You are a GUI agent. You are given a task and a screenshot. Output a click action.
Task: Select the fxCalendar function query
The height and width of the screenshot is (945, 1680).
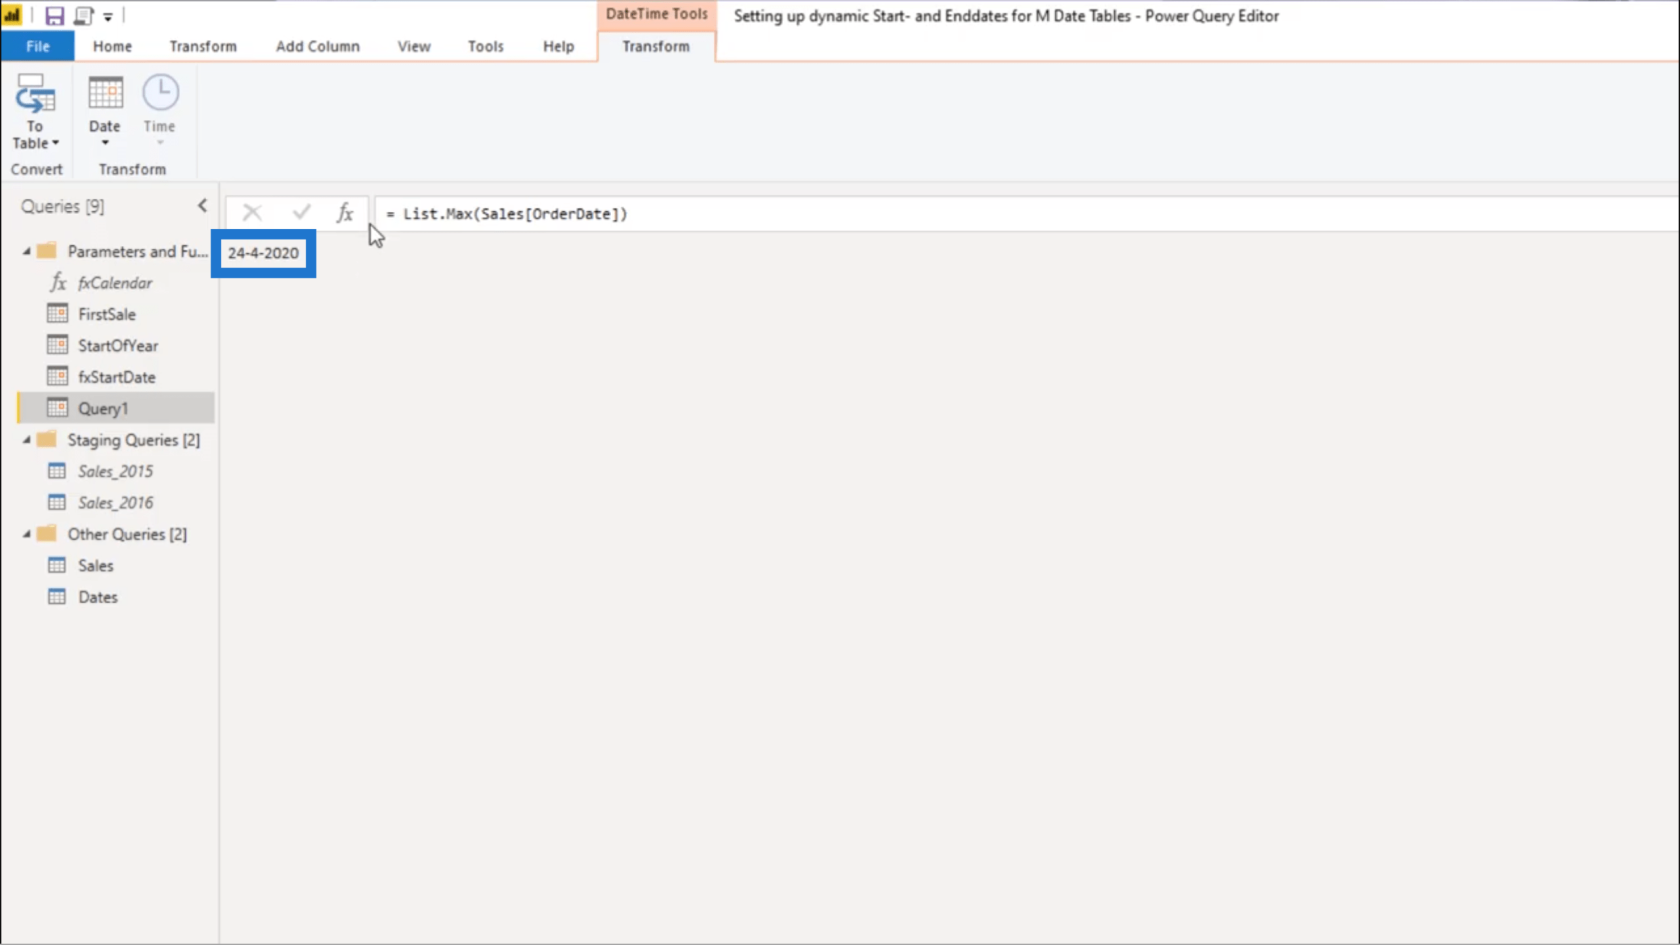(115, 283)
